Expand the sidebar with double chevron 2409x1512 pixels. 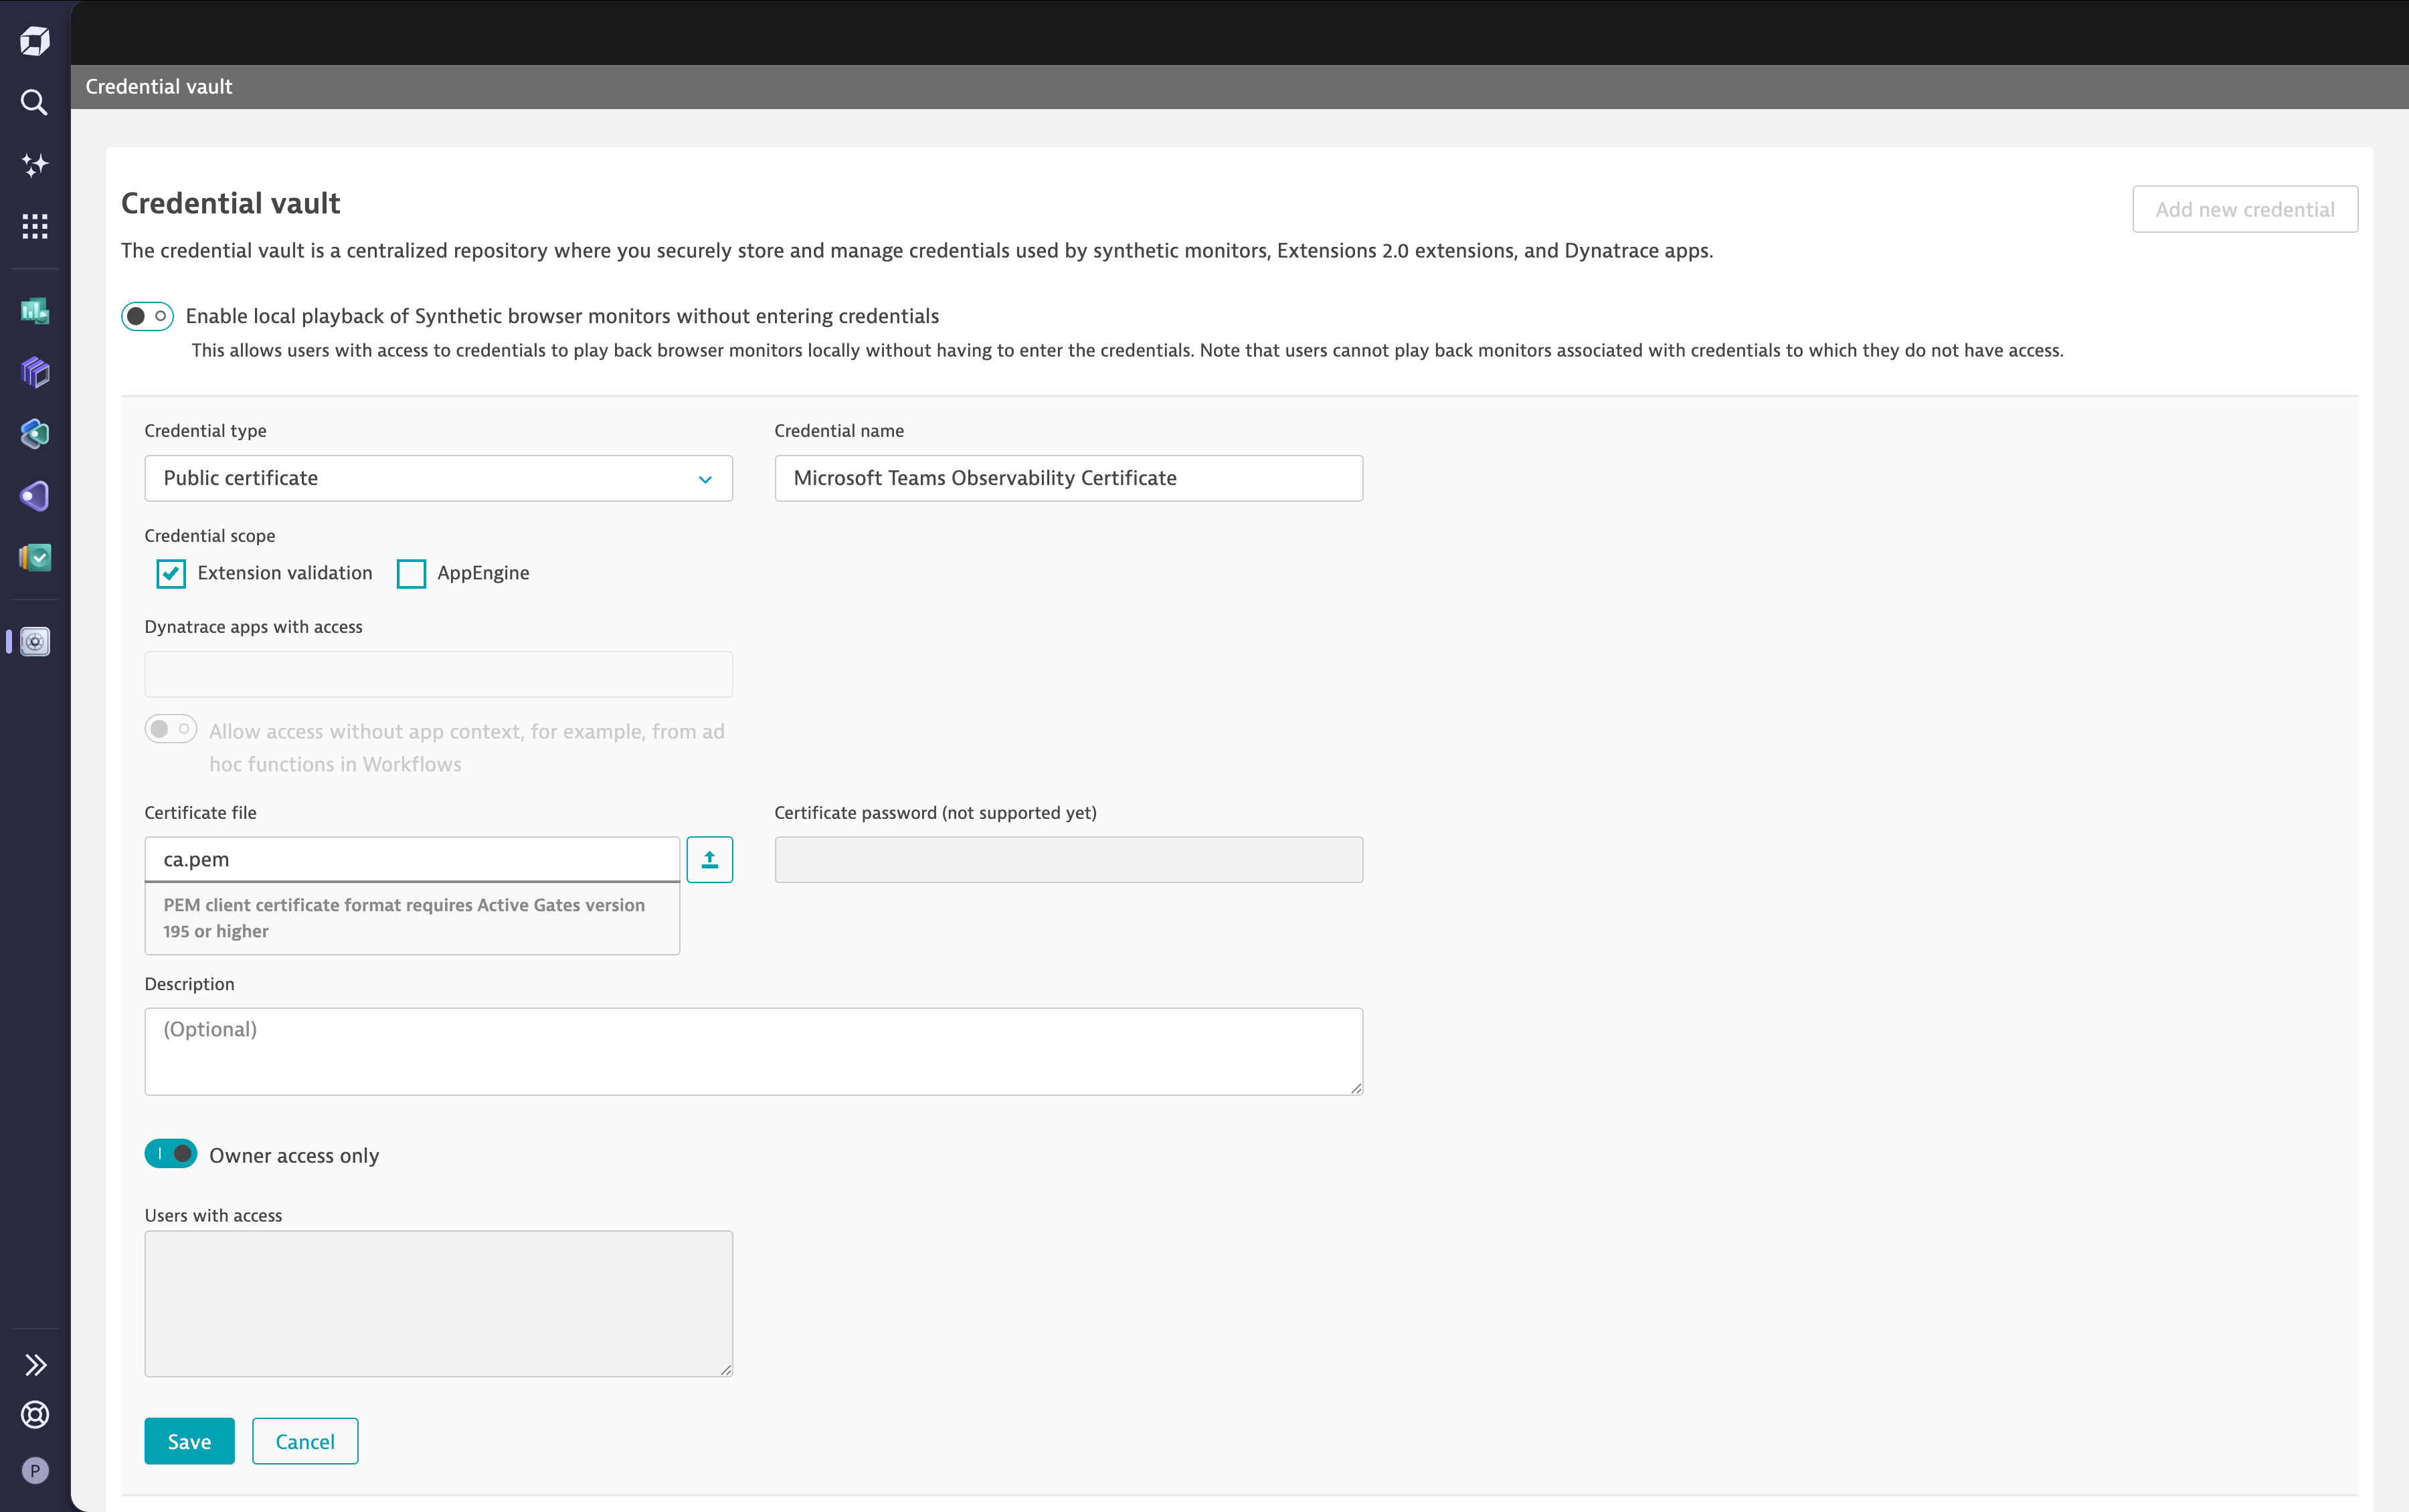pos(35,1365)
